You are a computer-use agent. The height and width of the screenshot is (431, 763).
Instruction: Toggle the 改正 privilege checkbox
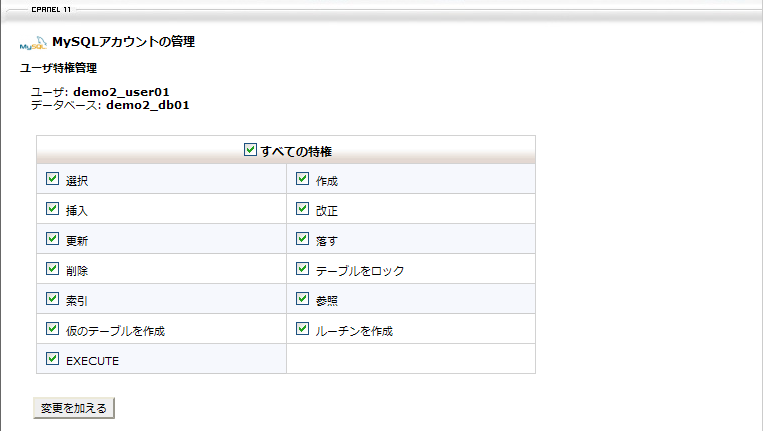(303, 209)
